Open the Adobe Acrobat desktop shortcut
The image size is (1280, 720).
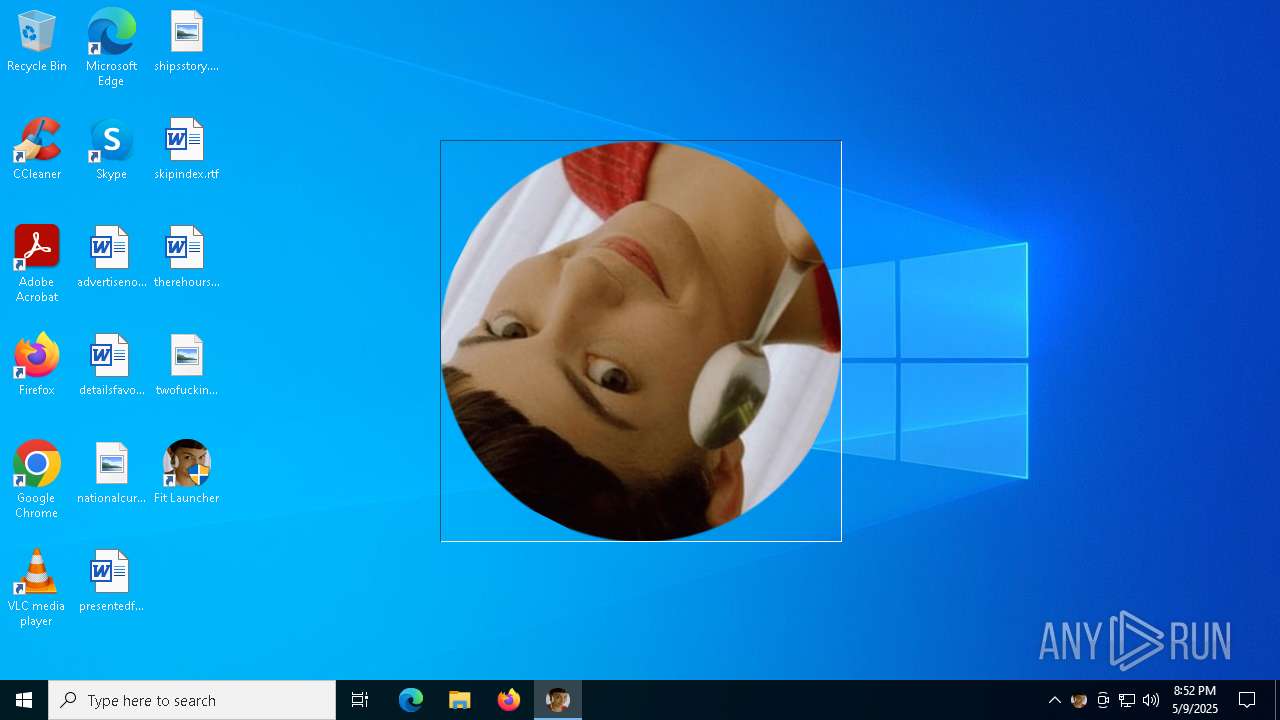tap(37, 264)
